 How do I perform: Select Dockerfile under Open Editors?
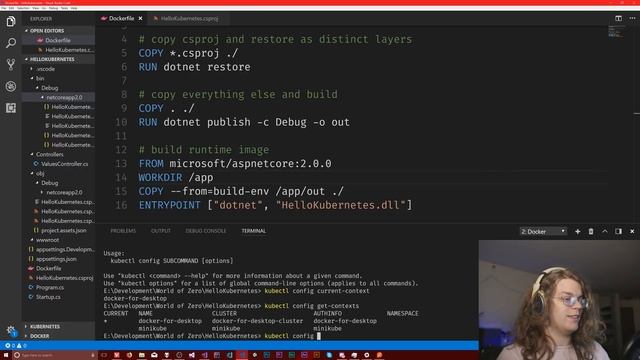pyautogui.click(x=58, y=40)
